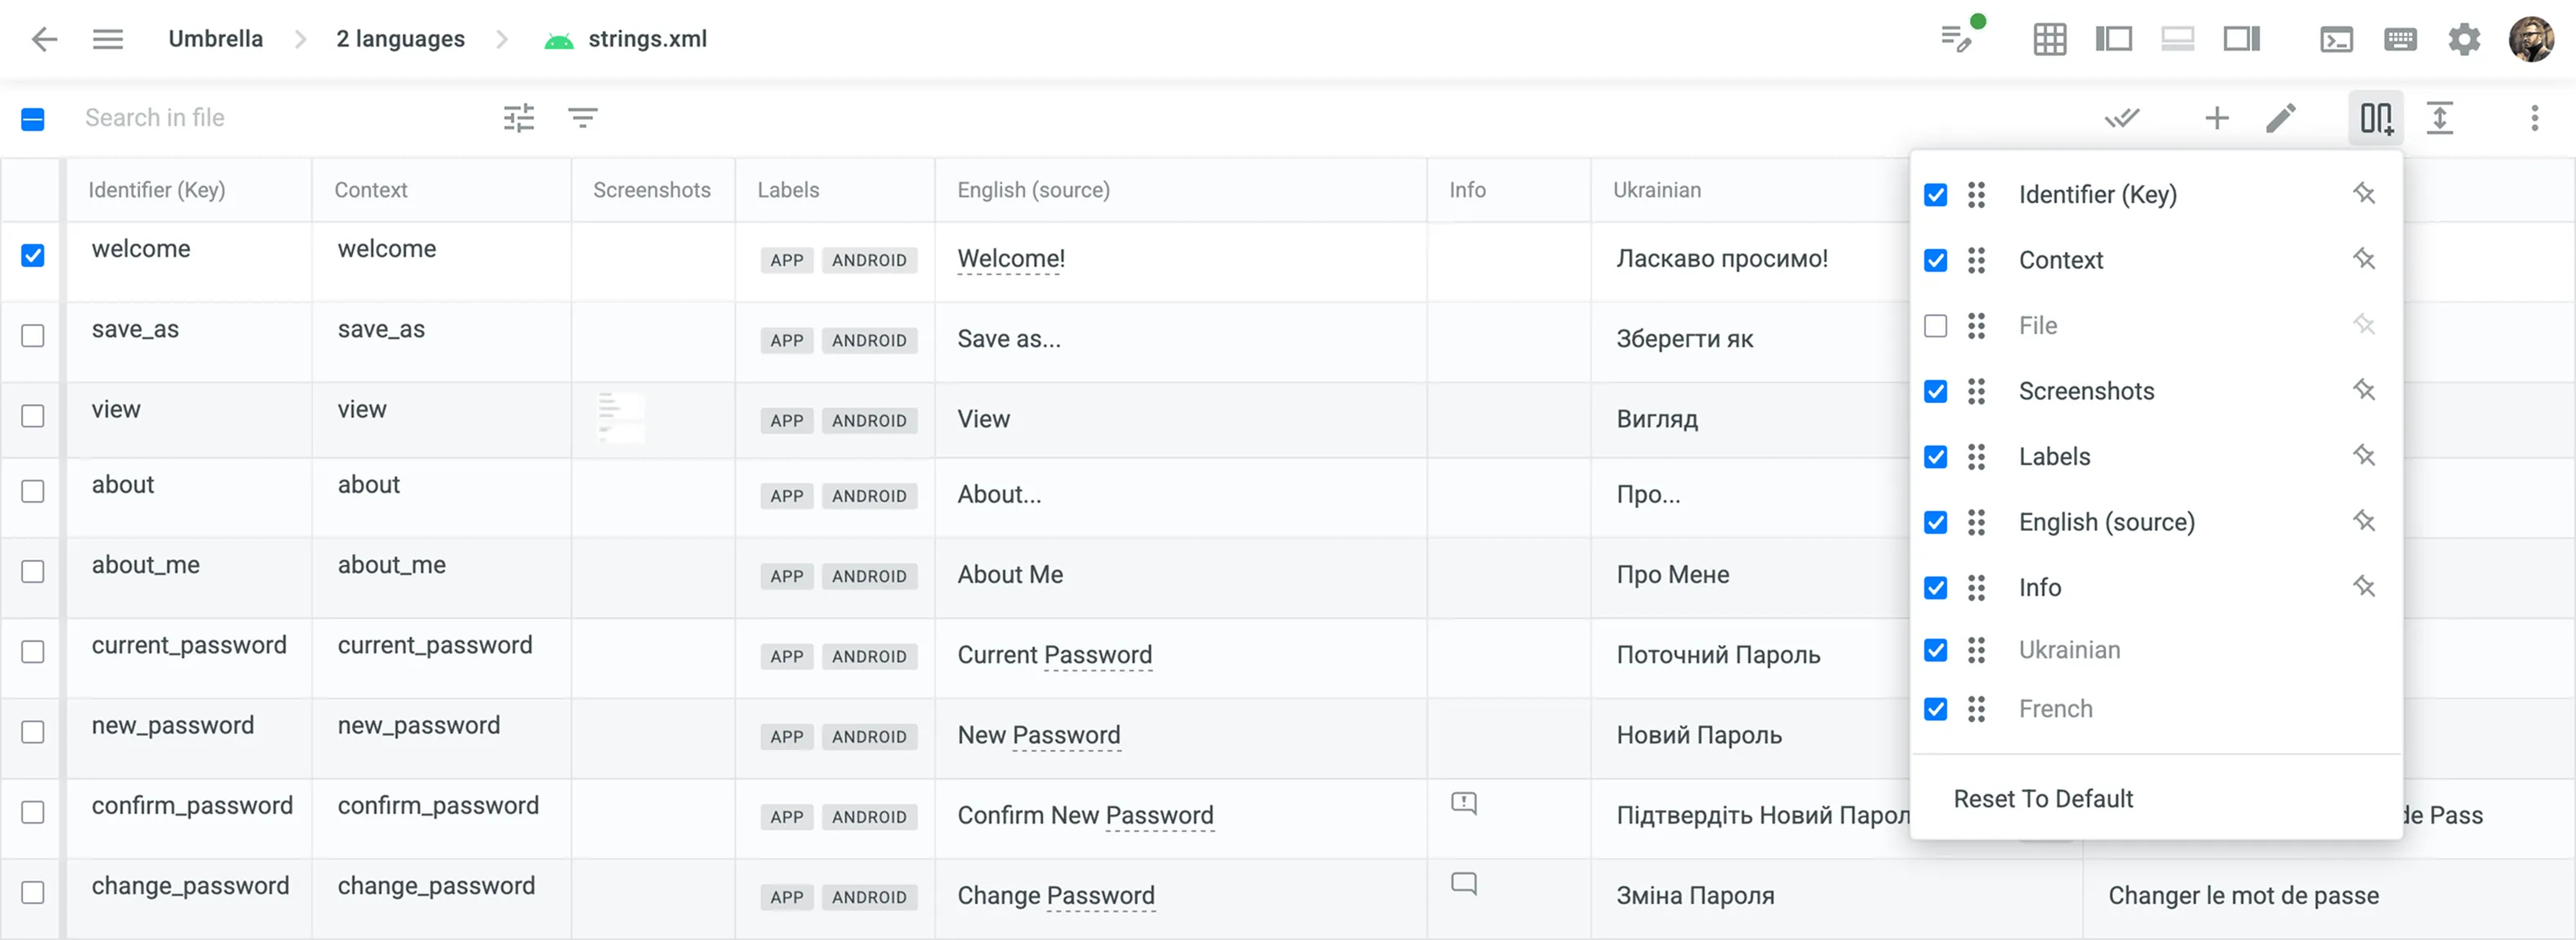Viewport: 2576px width, 940px height.
Task: Open the Umbrella project breadcrumb link
Action: coord(215,39)
